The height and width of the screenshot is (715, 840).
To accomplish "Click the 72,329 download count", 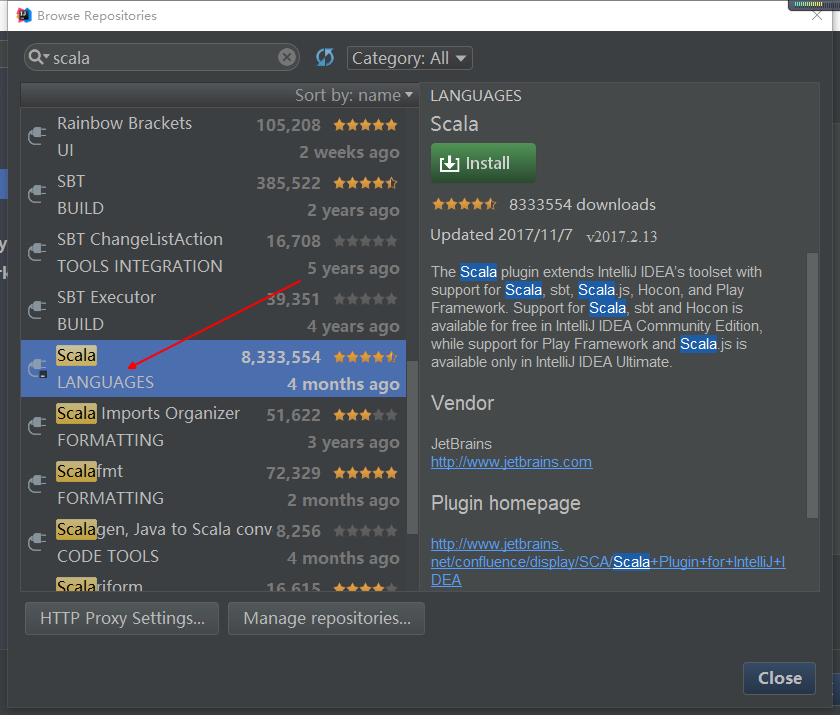I will [x=293, y=472].
